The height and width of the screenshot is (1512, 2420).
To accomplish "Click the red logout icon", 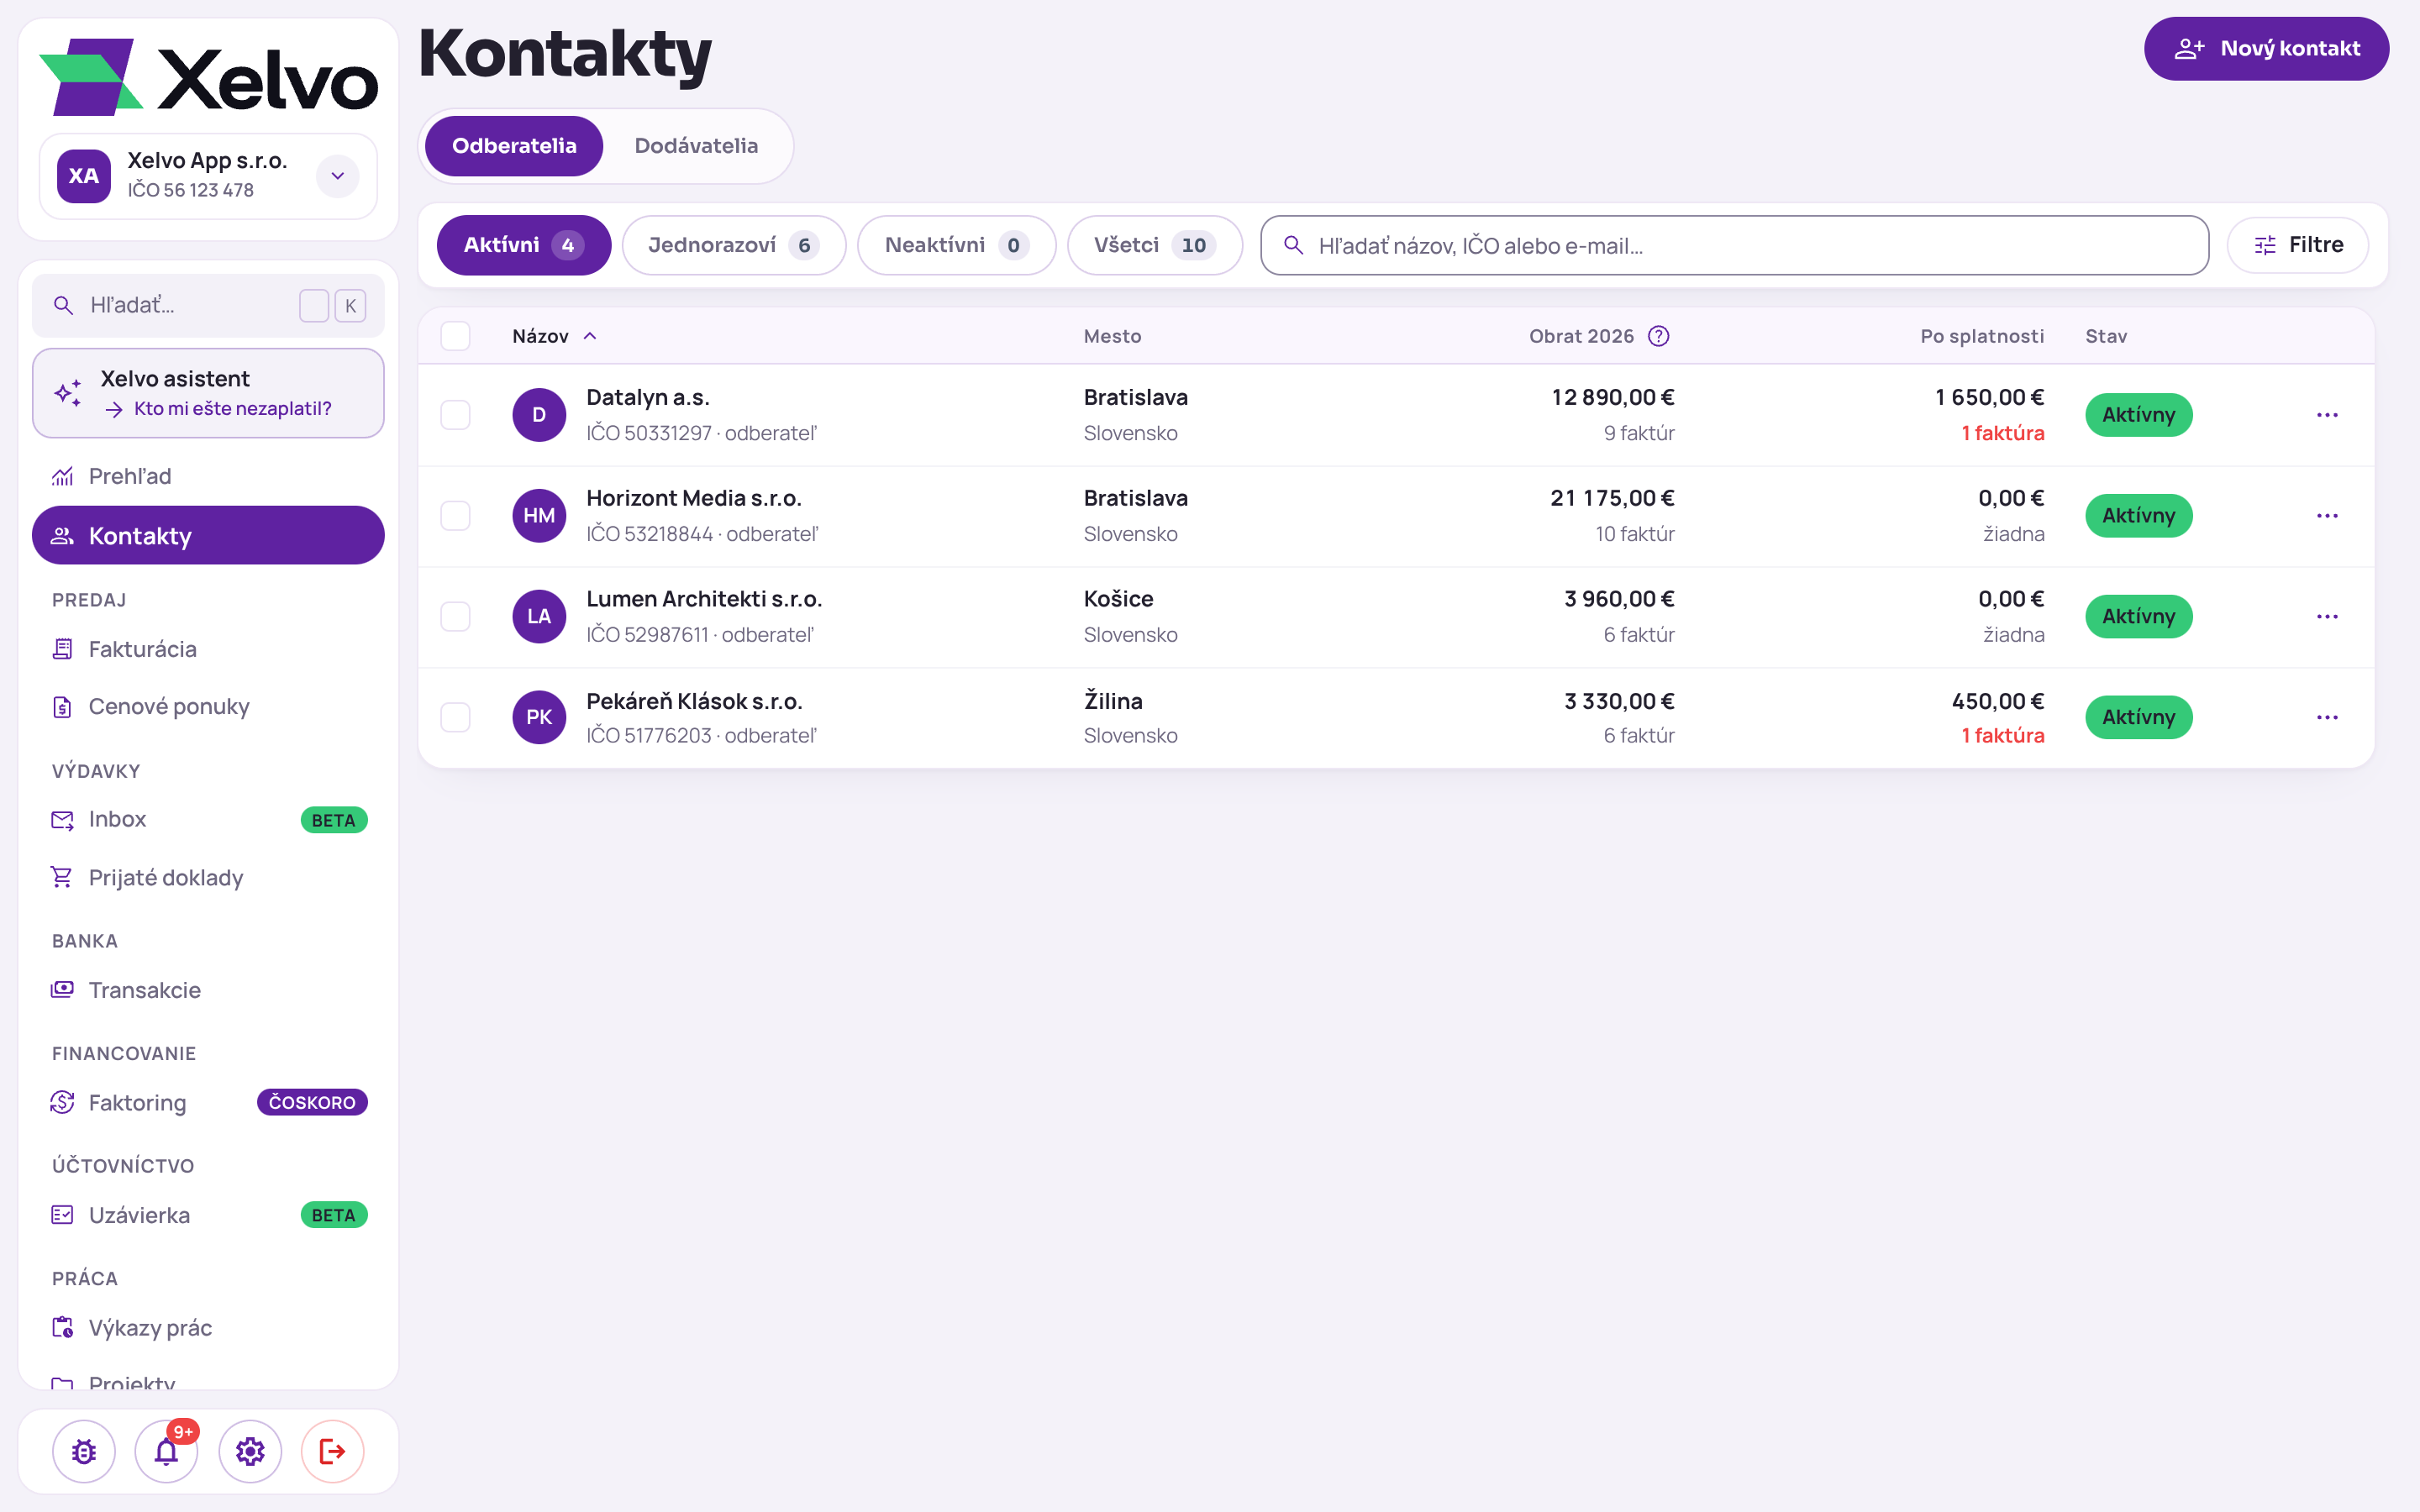I will 333,1451.
